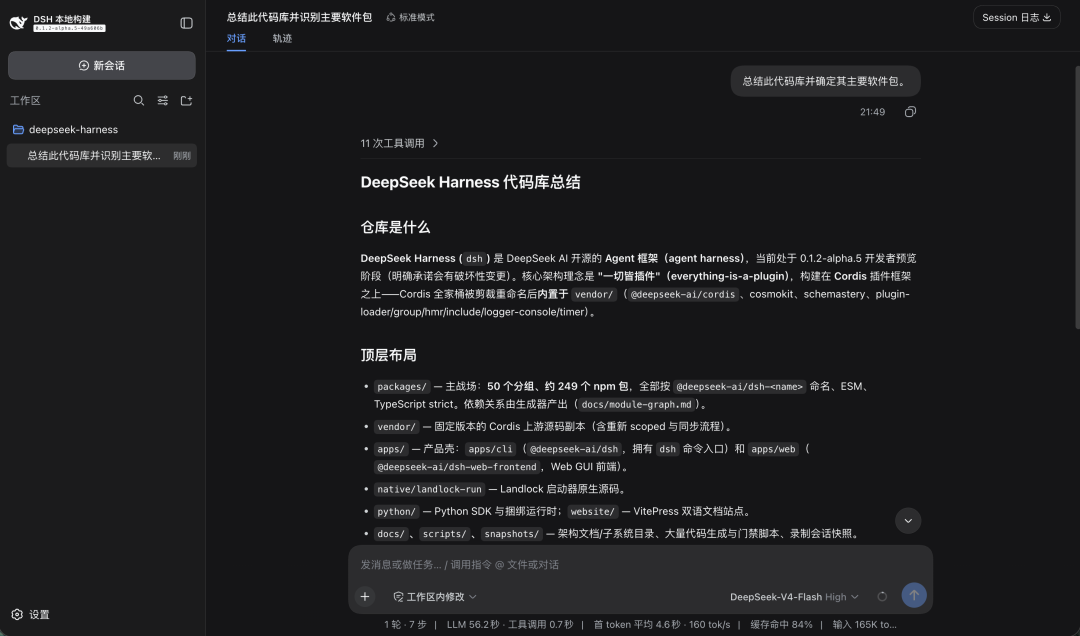Click the website/ code label

tap(592, 512)
